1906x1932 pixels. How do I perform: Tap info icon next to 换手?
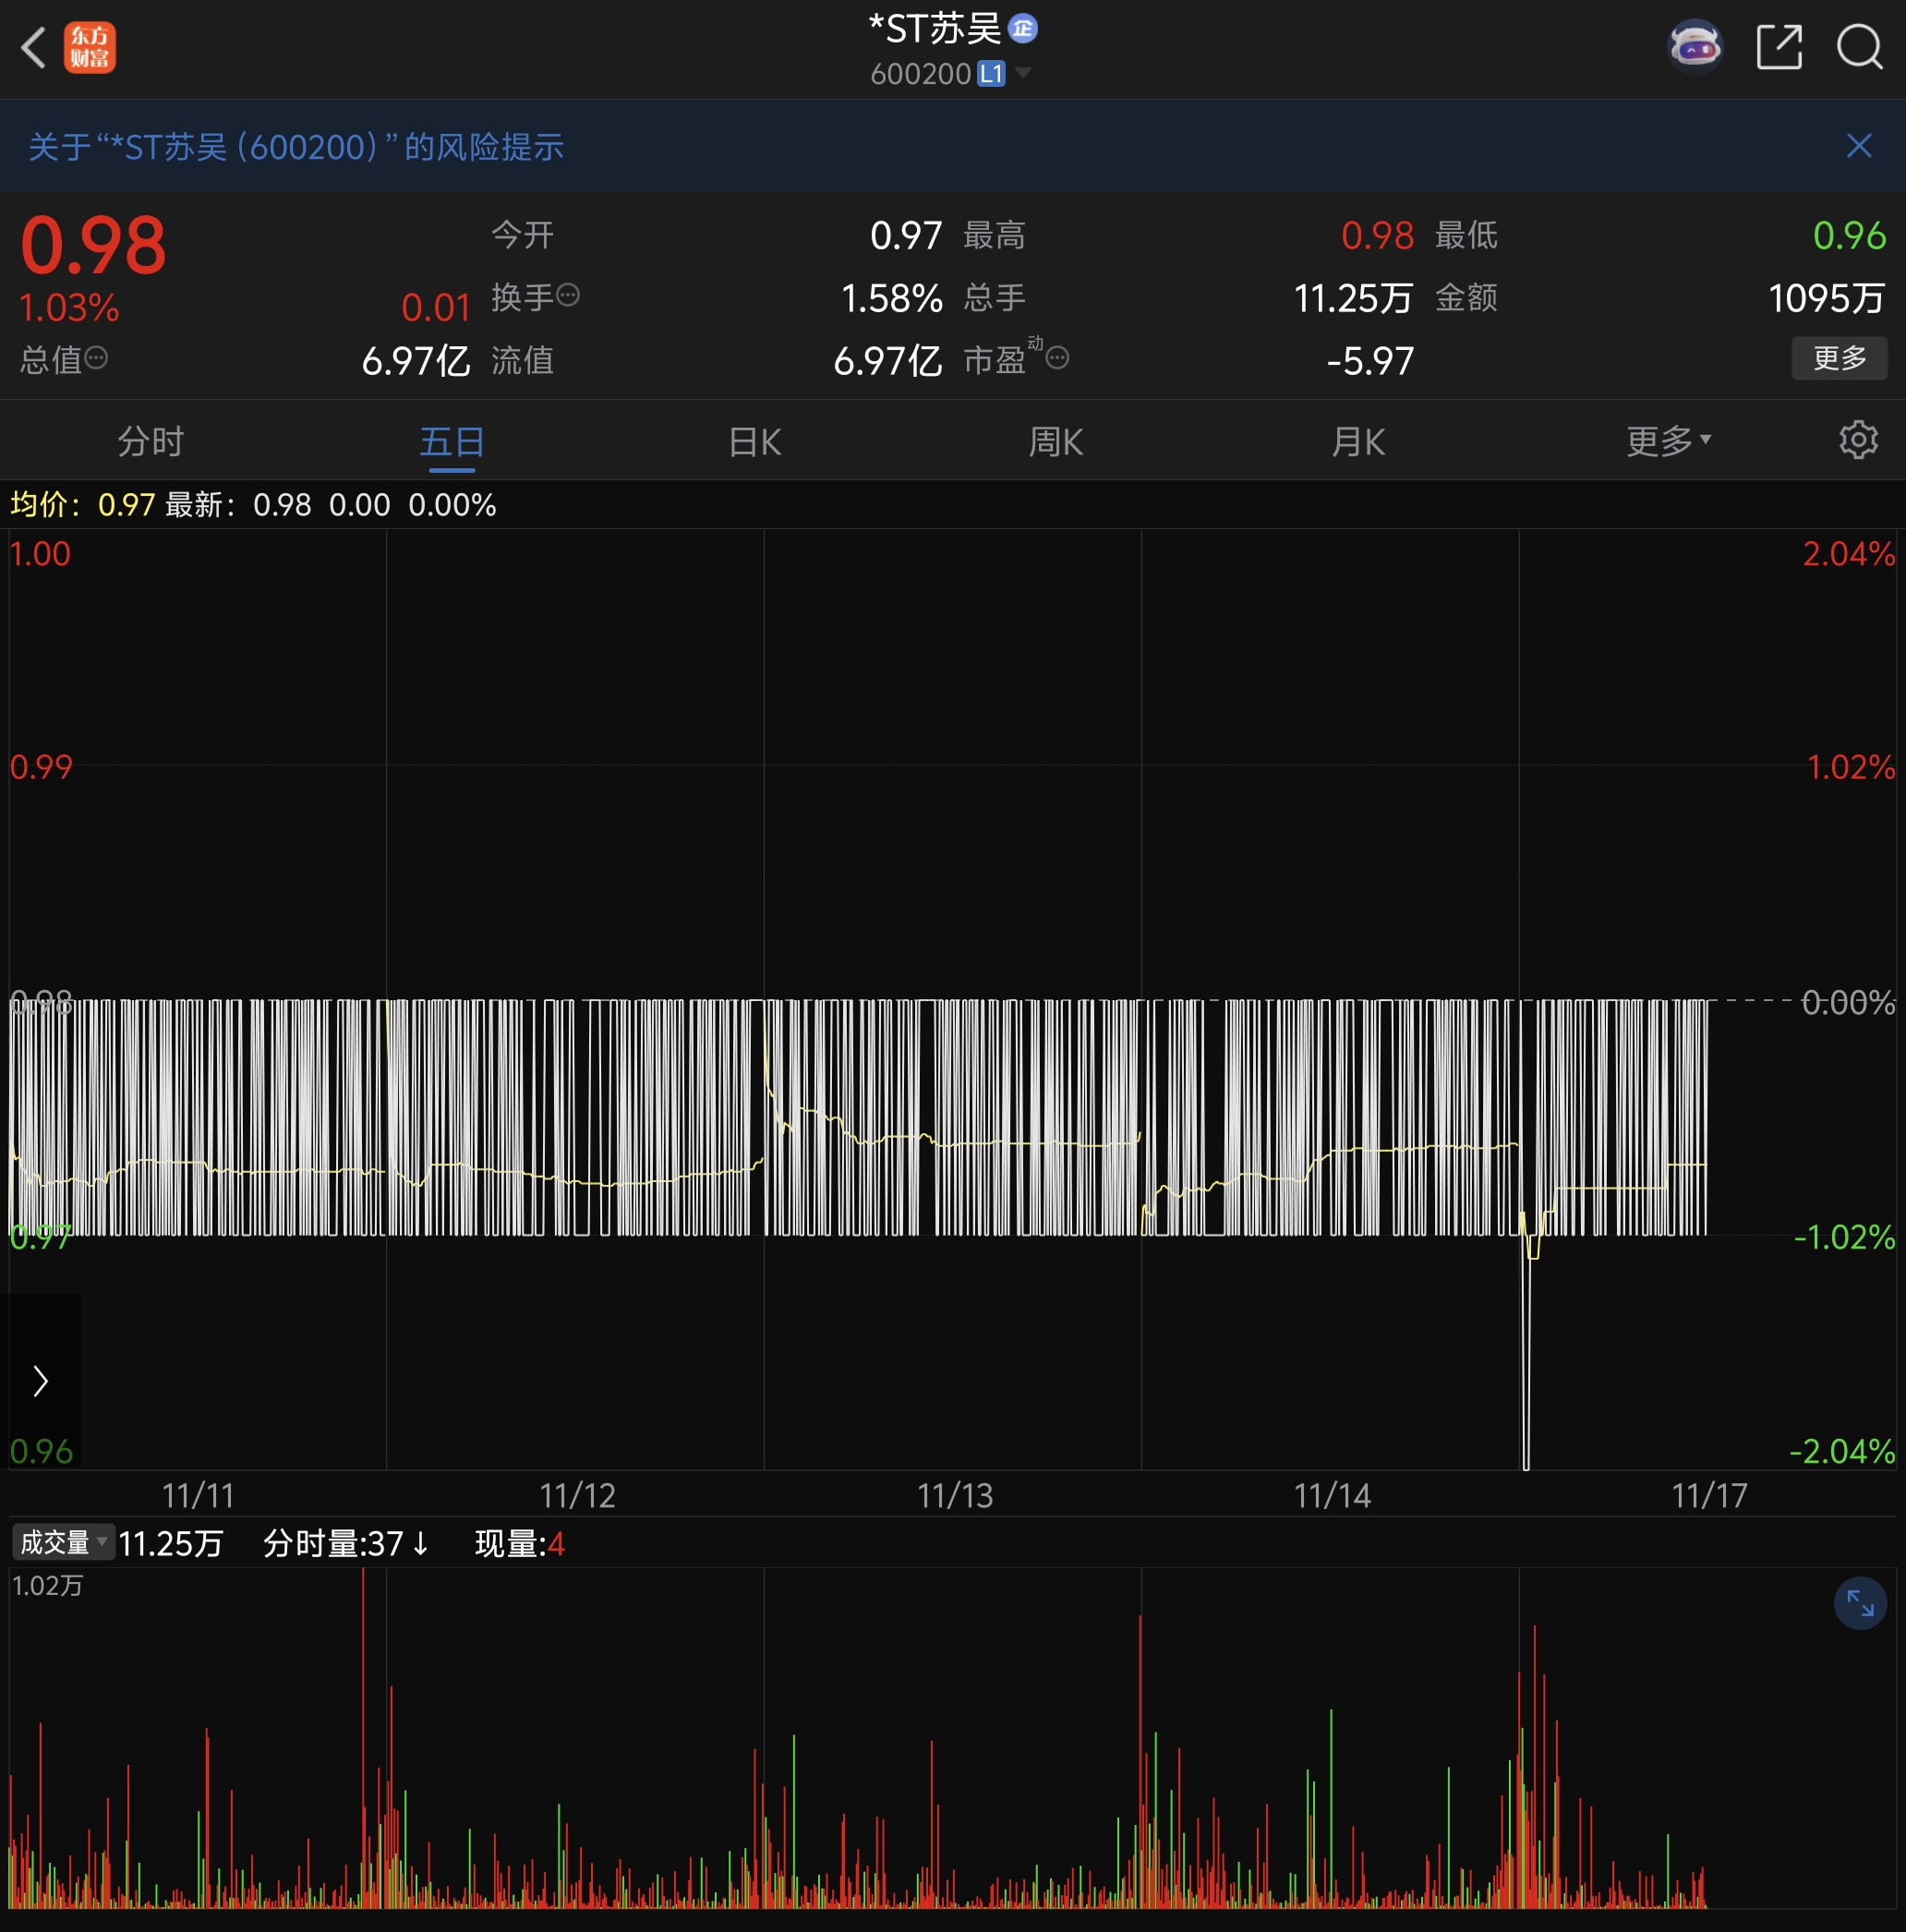tap(568, 295)
